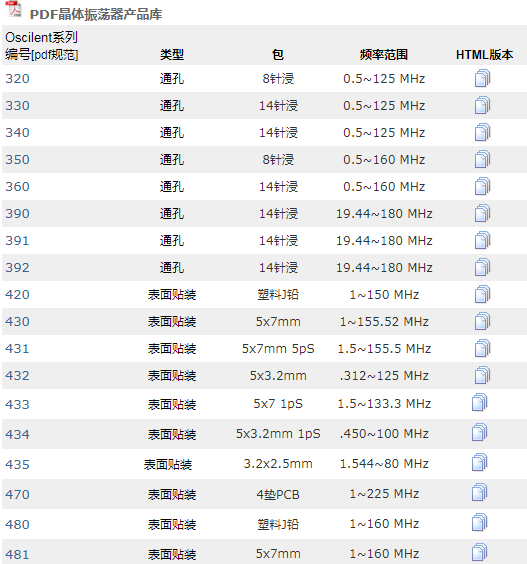The image size is (527, 564).
Task: Open HTML version icon for series 433
Action: tap(480, 402)
